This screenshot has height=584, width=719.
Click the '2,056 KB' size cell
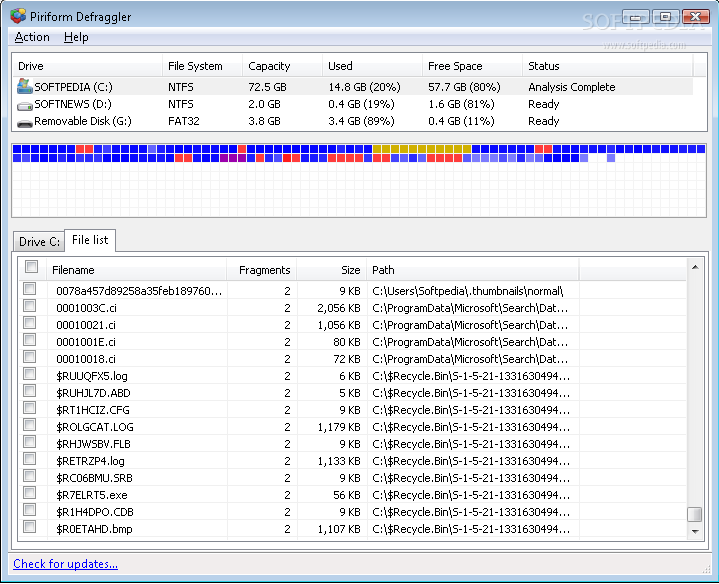pos(338,308)
